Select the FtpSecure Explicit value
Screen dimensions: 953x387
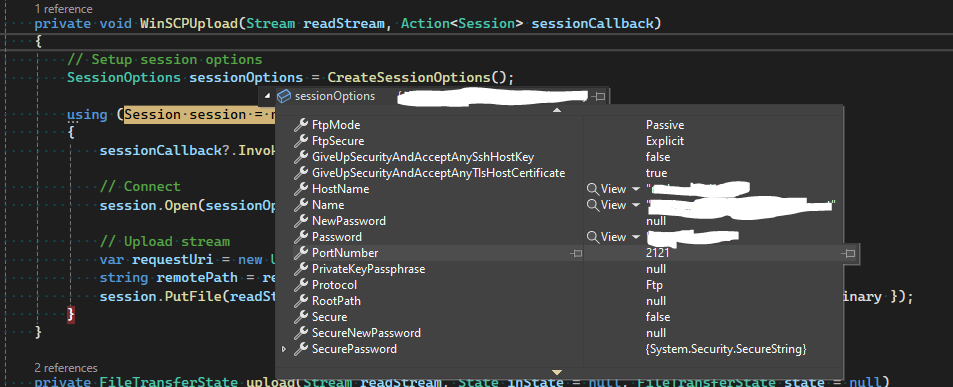click(x=665, y=141)
